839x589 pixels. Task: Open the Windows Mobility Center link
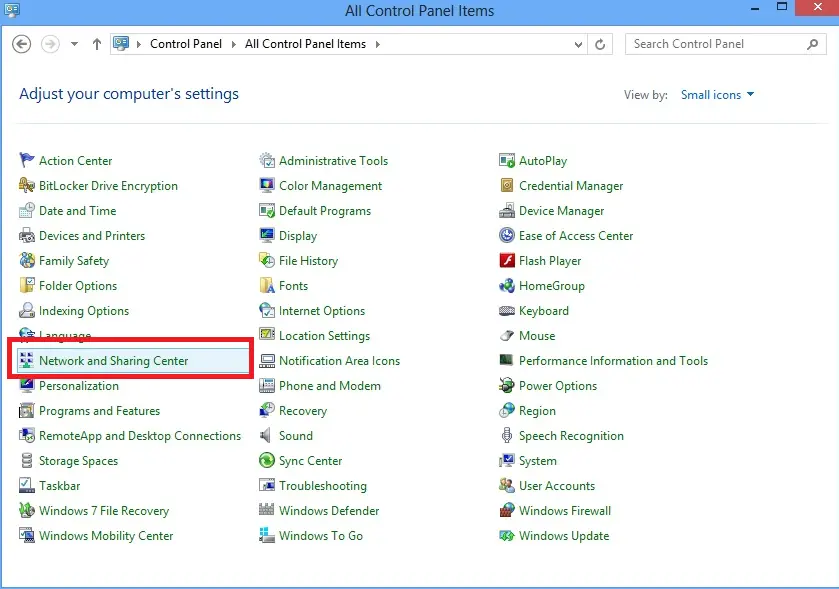(x=106, y=536)
